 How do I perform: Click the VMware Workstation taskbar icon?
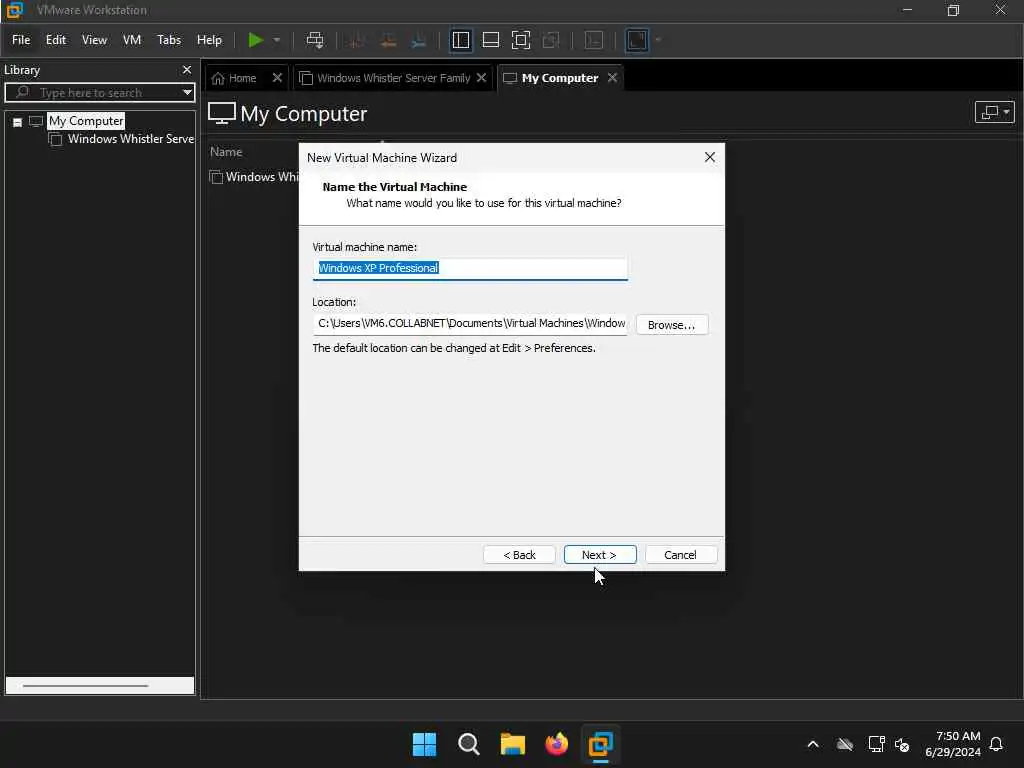pyautogui.click(x=600, y=744)
